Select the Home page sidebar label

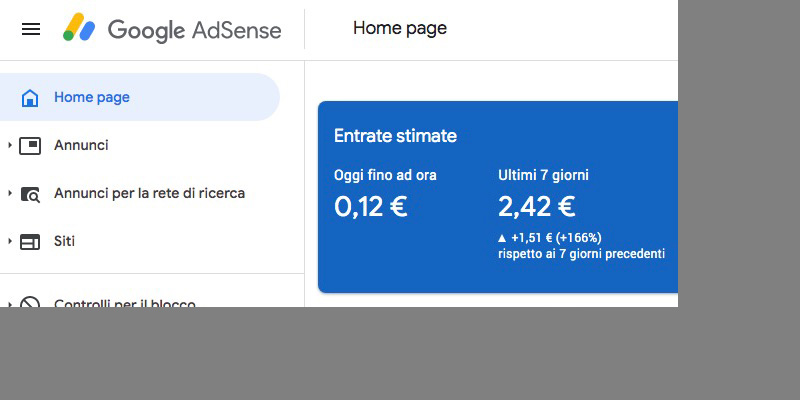tap(92, 97)
